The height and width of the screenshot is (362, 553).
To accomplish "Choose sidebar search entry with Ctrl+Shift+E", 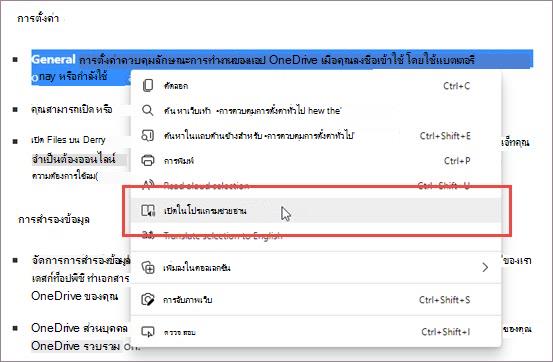I will (x=316, y=135).
